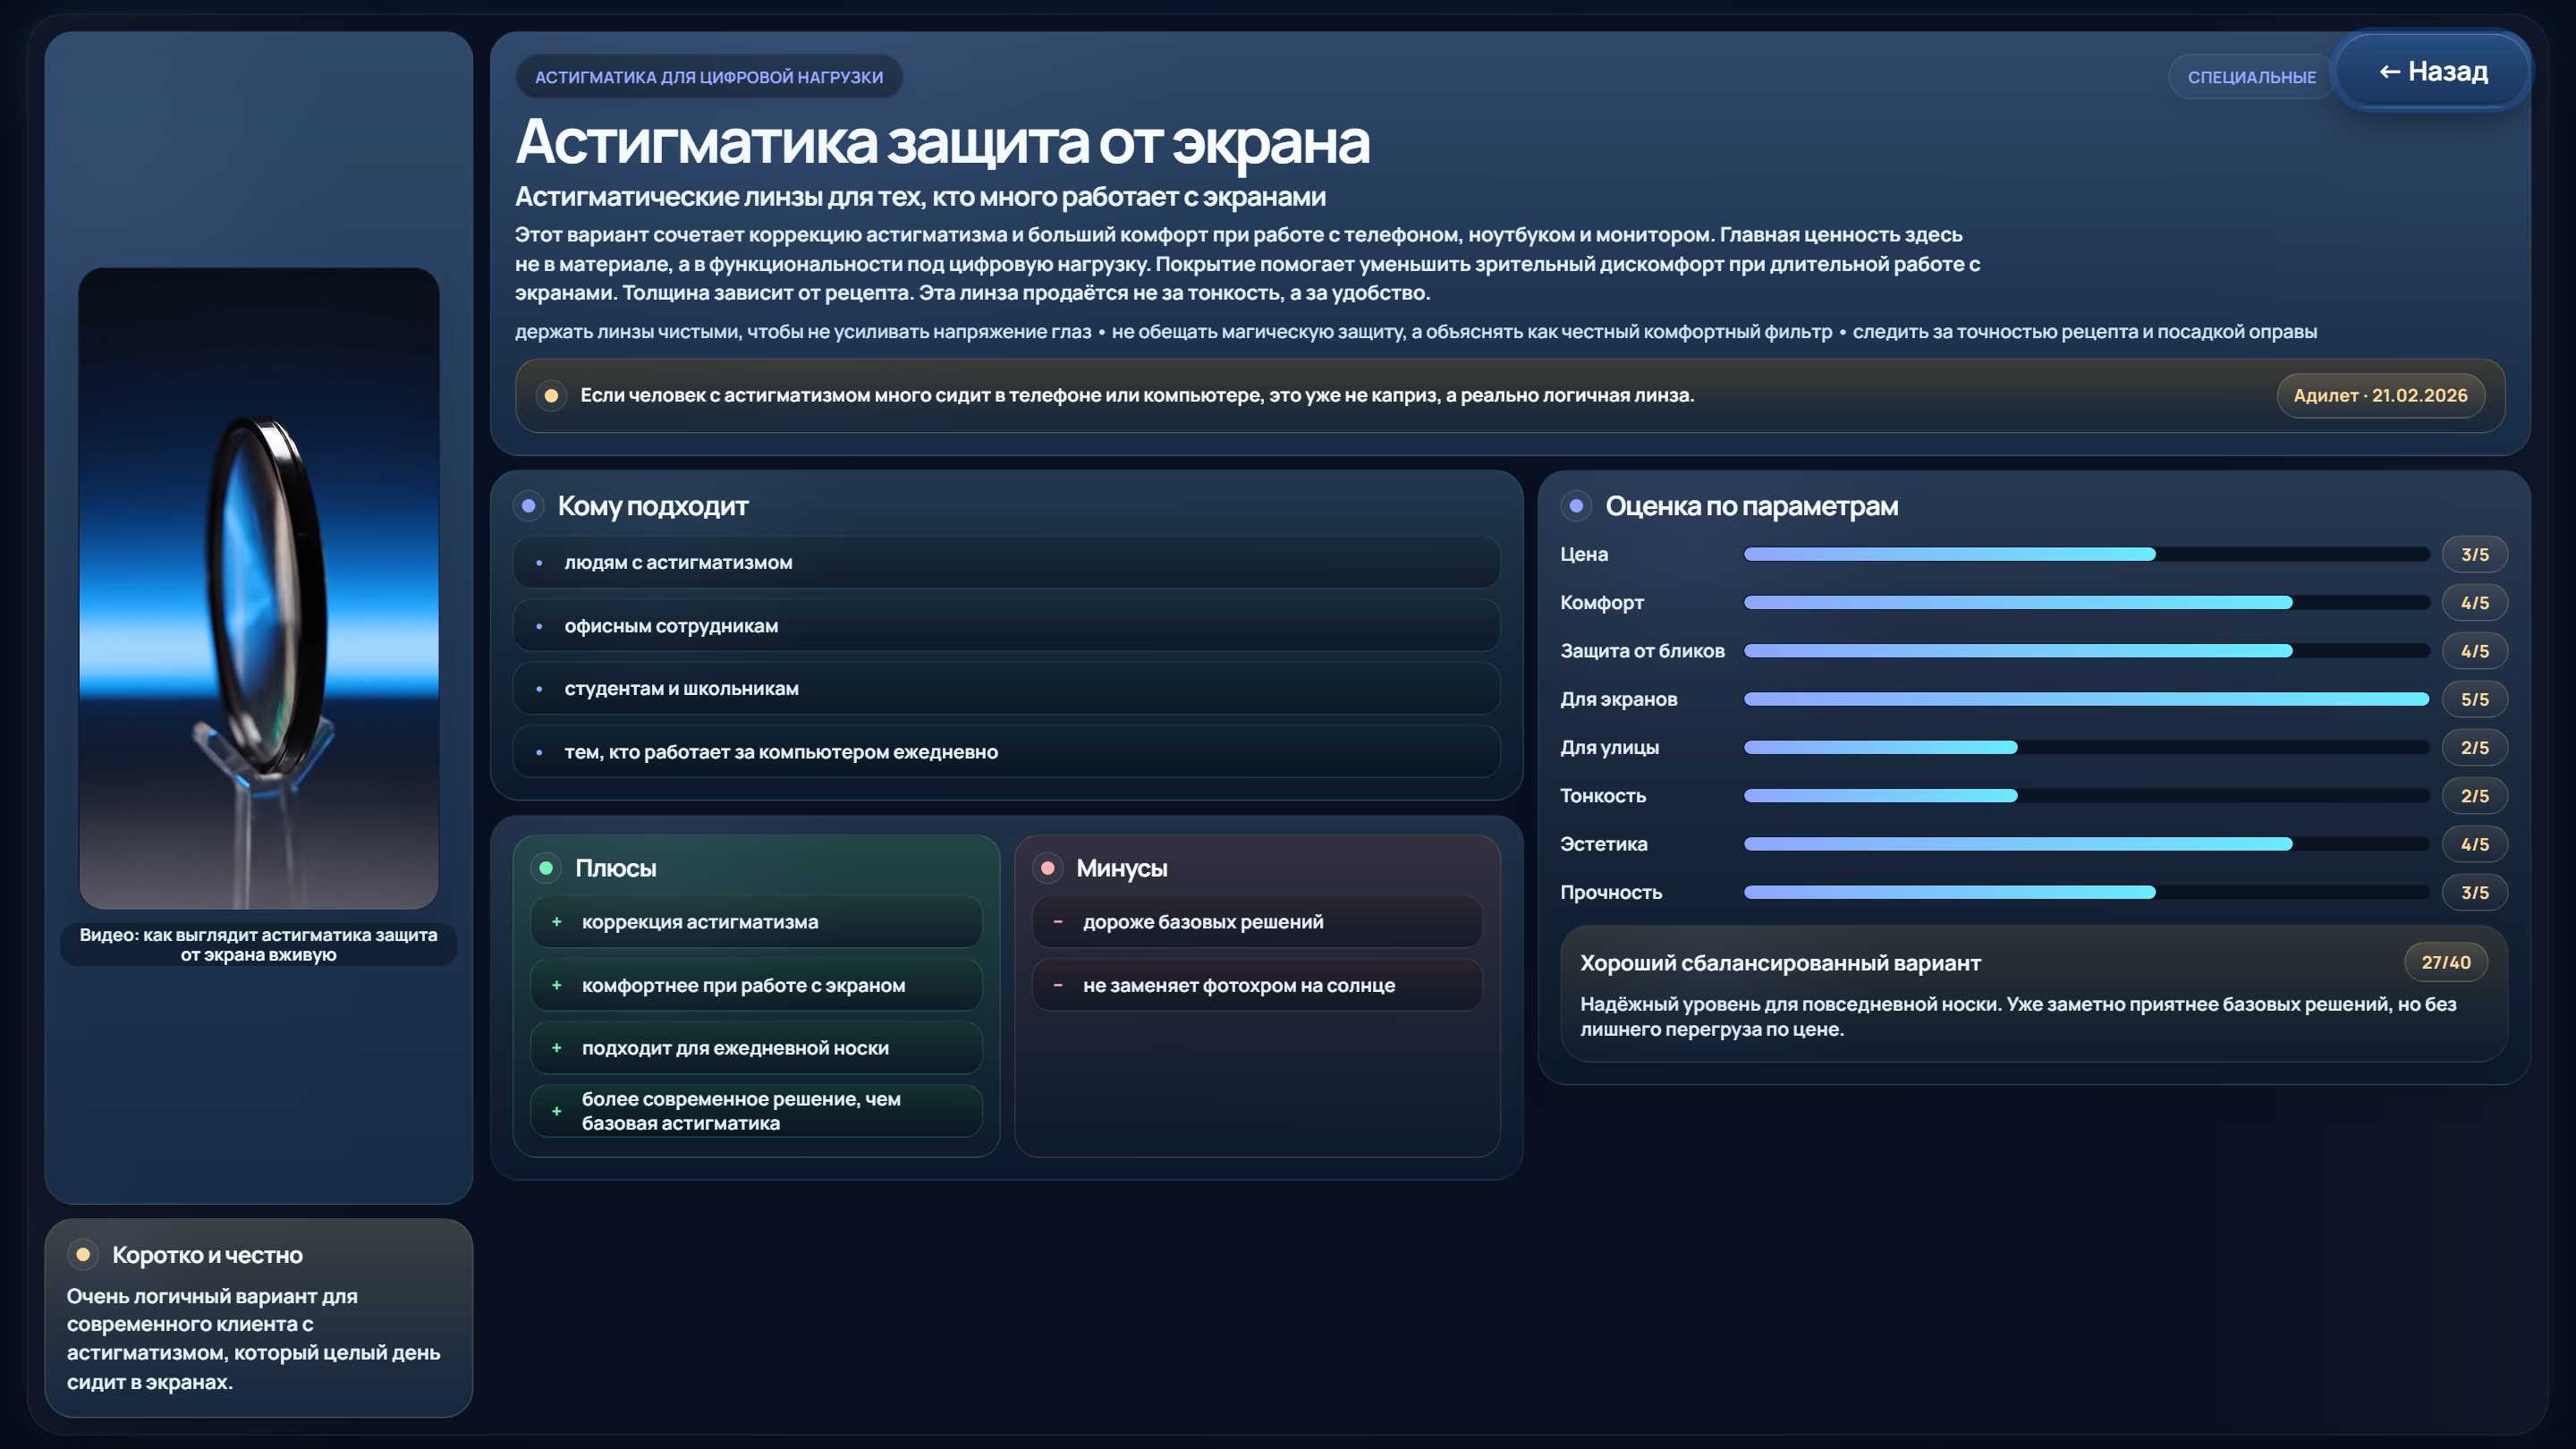The width and height of the screenshot is (2576, 1449).
Task: Click the digital load category badge
Action: (x=709, y=77)
